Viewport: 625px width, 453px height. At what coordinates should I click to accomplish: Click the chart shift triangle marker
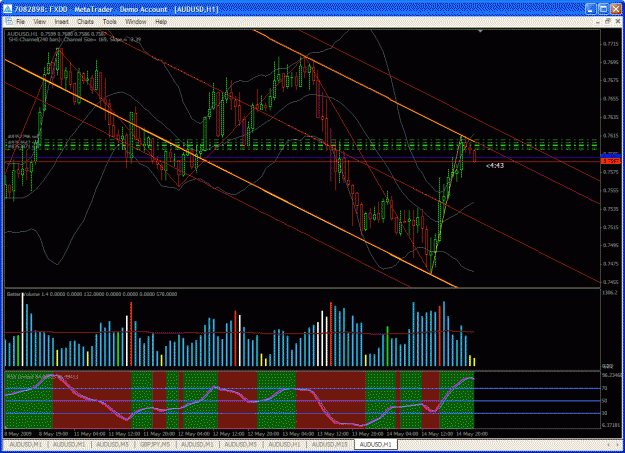480,31
